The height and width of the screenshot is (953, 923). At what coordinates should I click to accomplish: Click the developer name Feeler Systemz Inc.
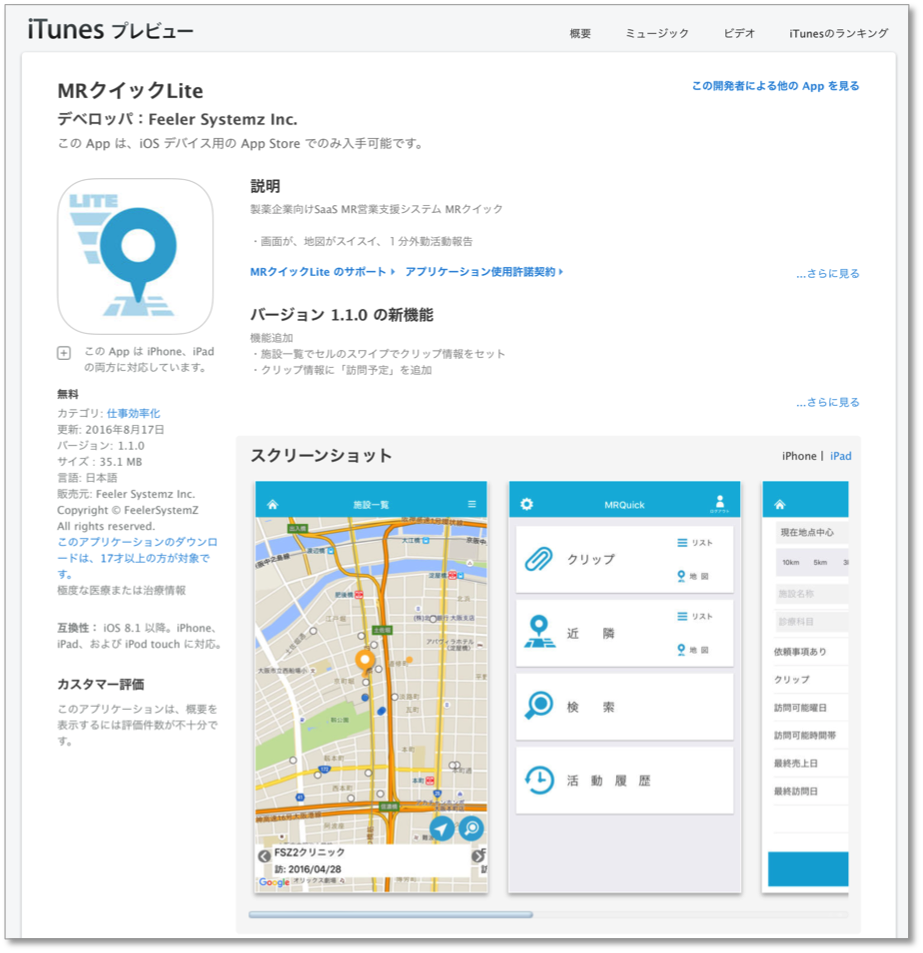point(222,119)
